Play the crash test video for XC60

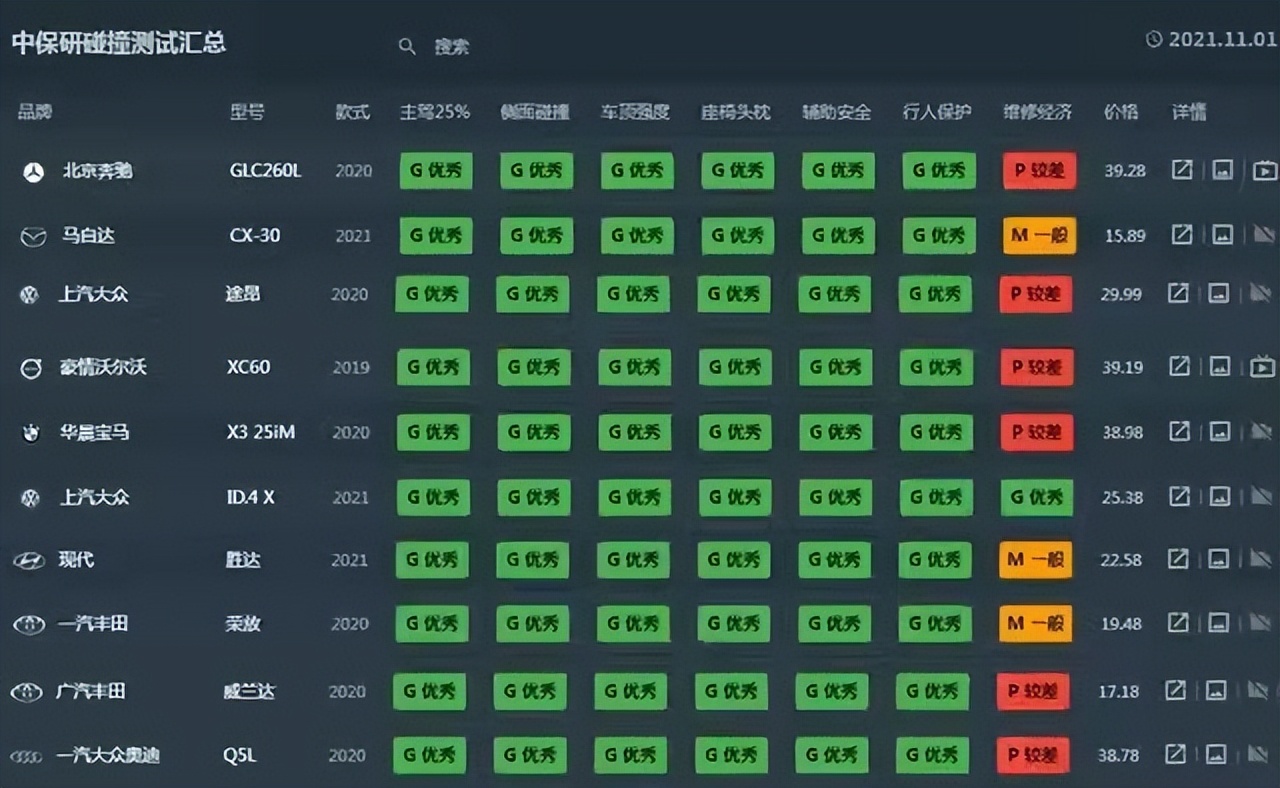click(x=1263, y=367)
